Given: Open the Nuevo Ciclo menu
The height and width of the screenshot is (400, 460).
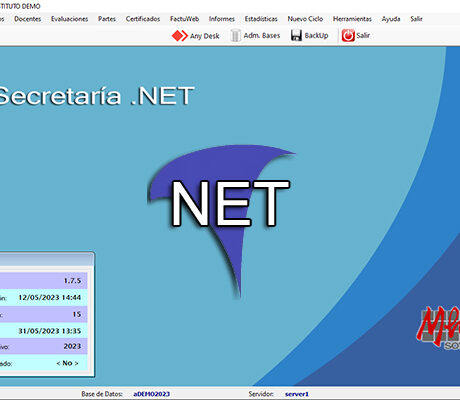Looking at the screenshot, I should [x=305, y=19].
